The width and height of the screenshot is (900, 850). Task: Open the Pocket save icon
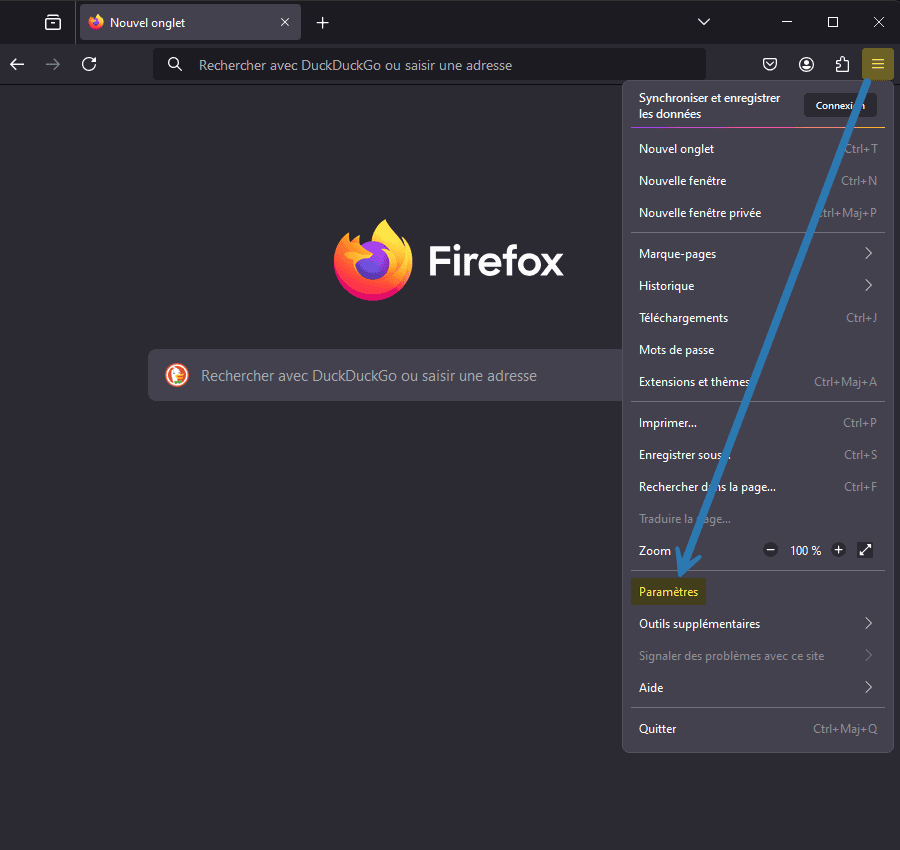click(x=770, y=64)
